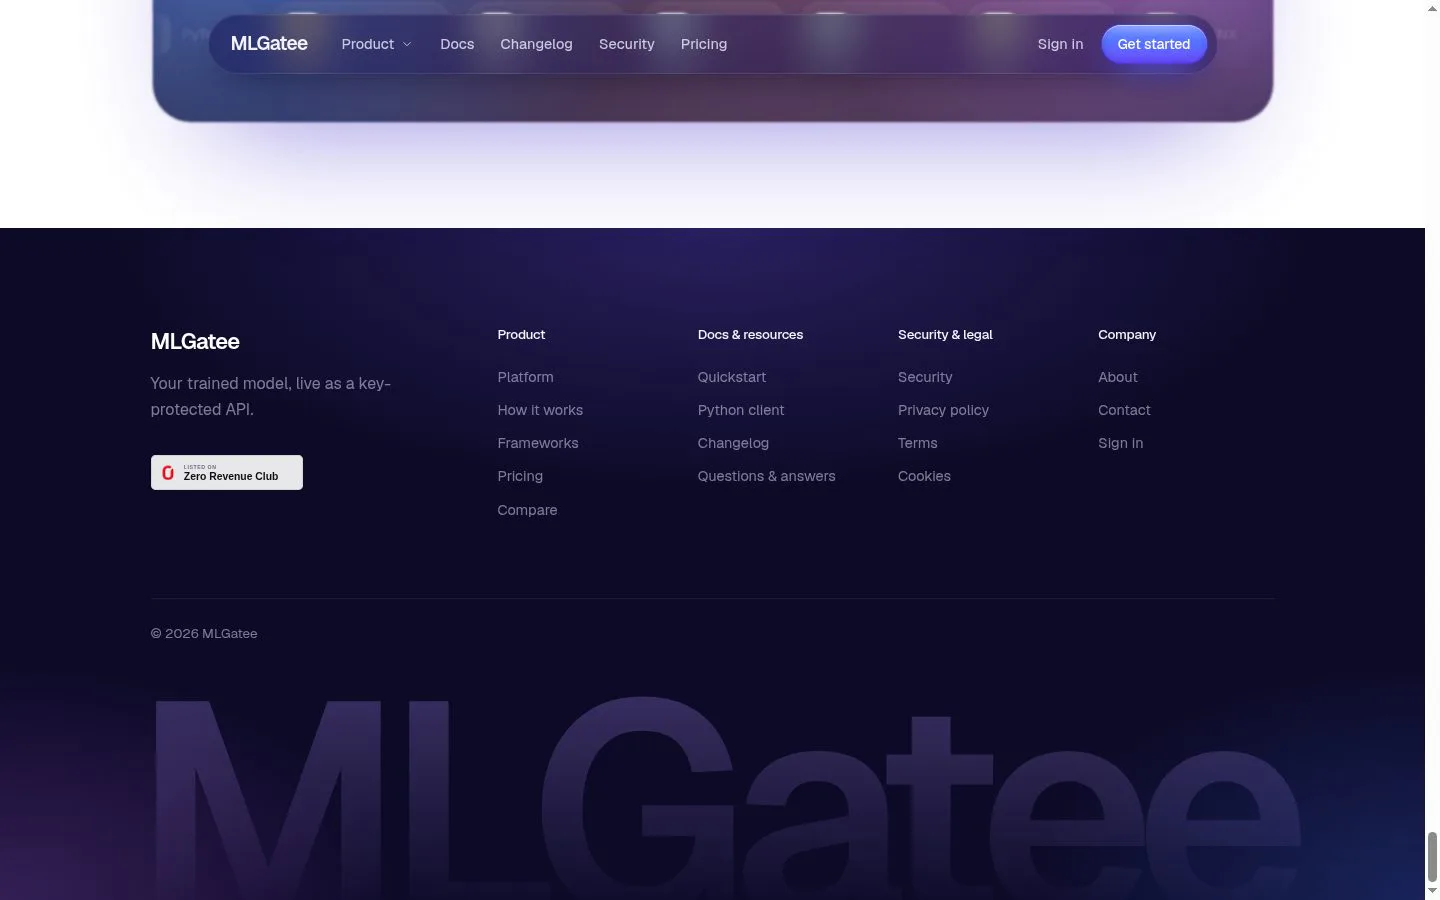
Task: Open Security in footer legal column
Action: [925, 377]
